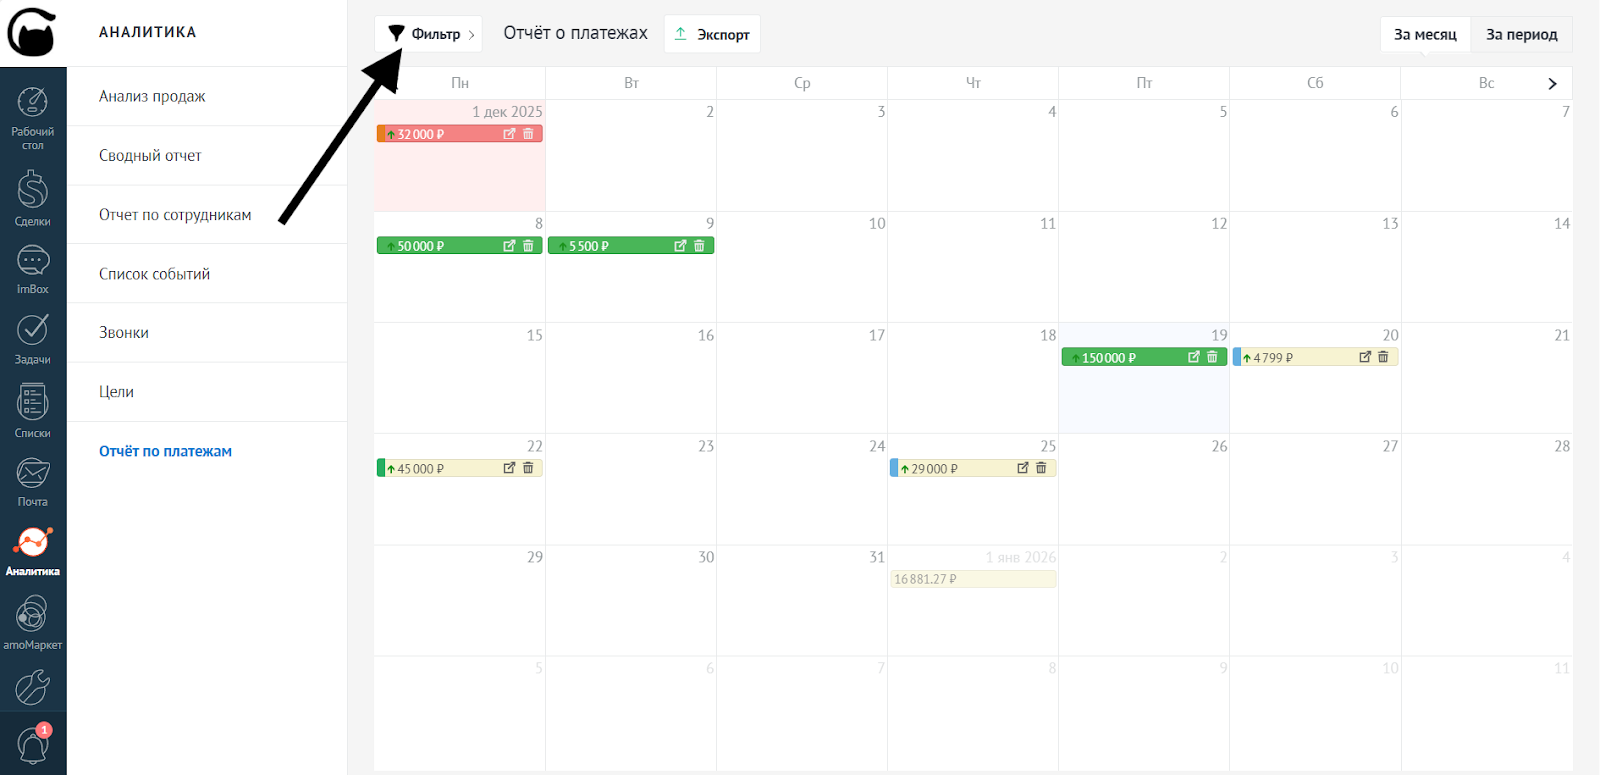The width and height of the screenshot is (1600, 775).
Task: Delete the 32 000 ₽ payment
Action: (x=528, y=134)
